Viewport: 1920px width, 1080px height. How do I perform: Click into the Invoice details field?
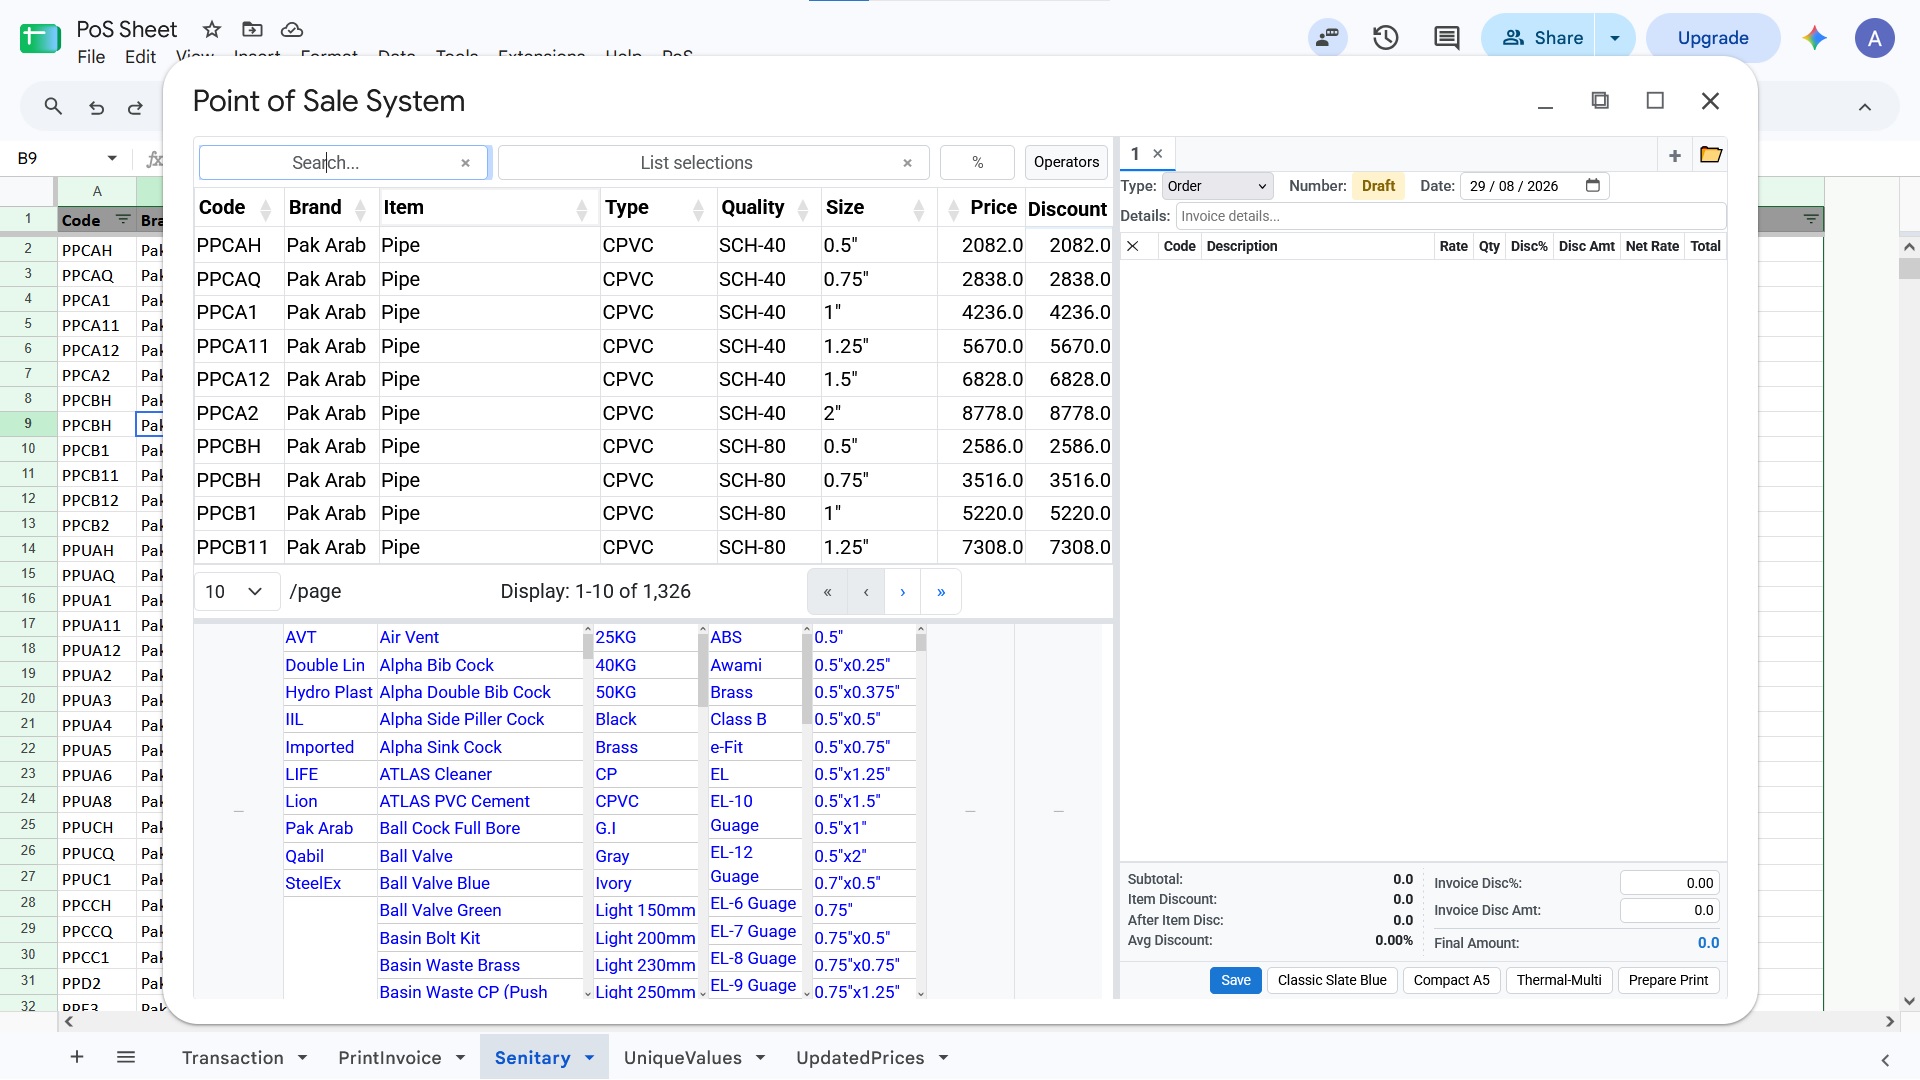pos(1451,216)
